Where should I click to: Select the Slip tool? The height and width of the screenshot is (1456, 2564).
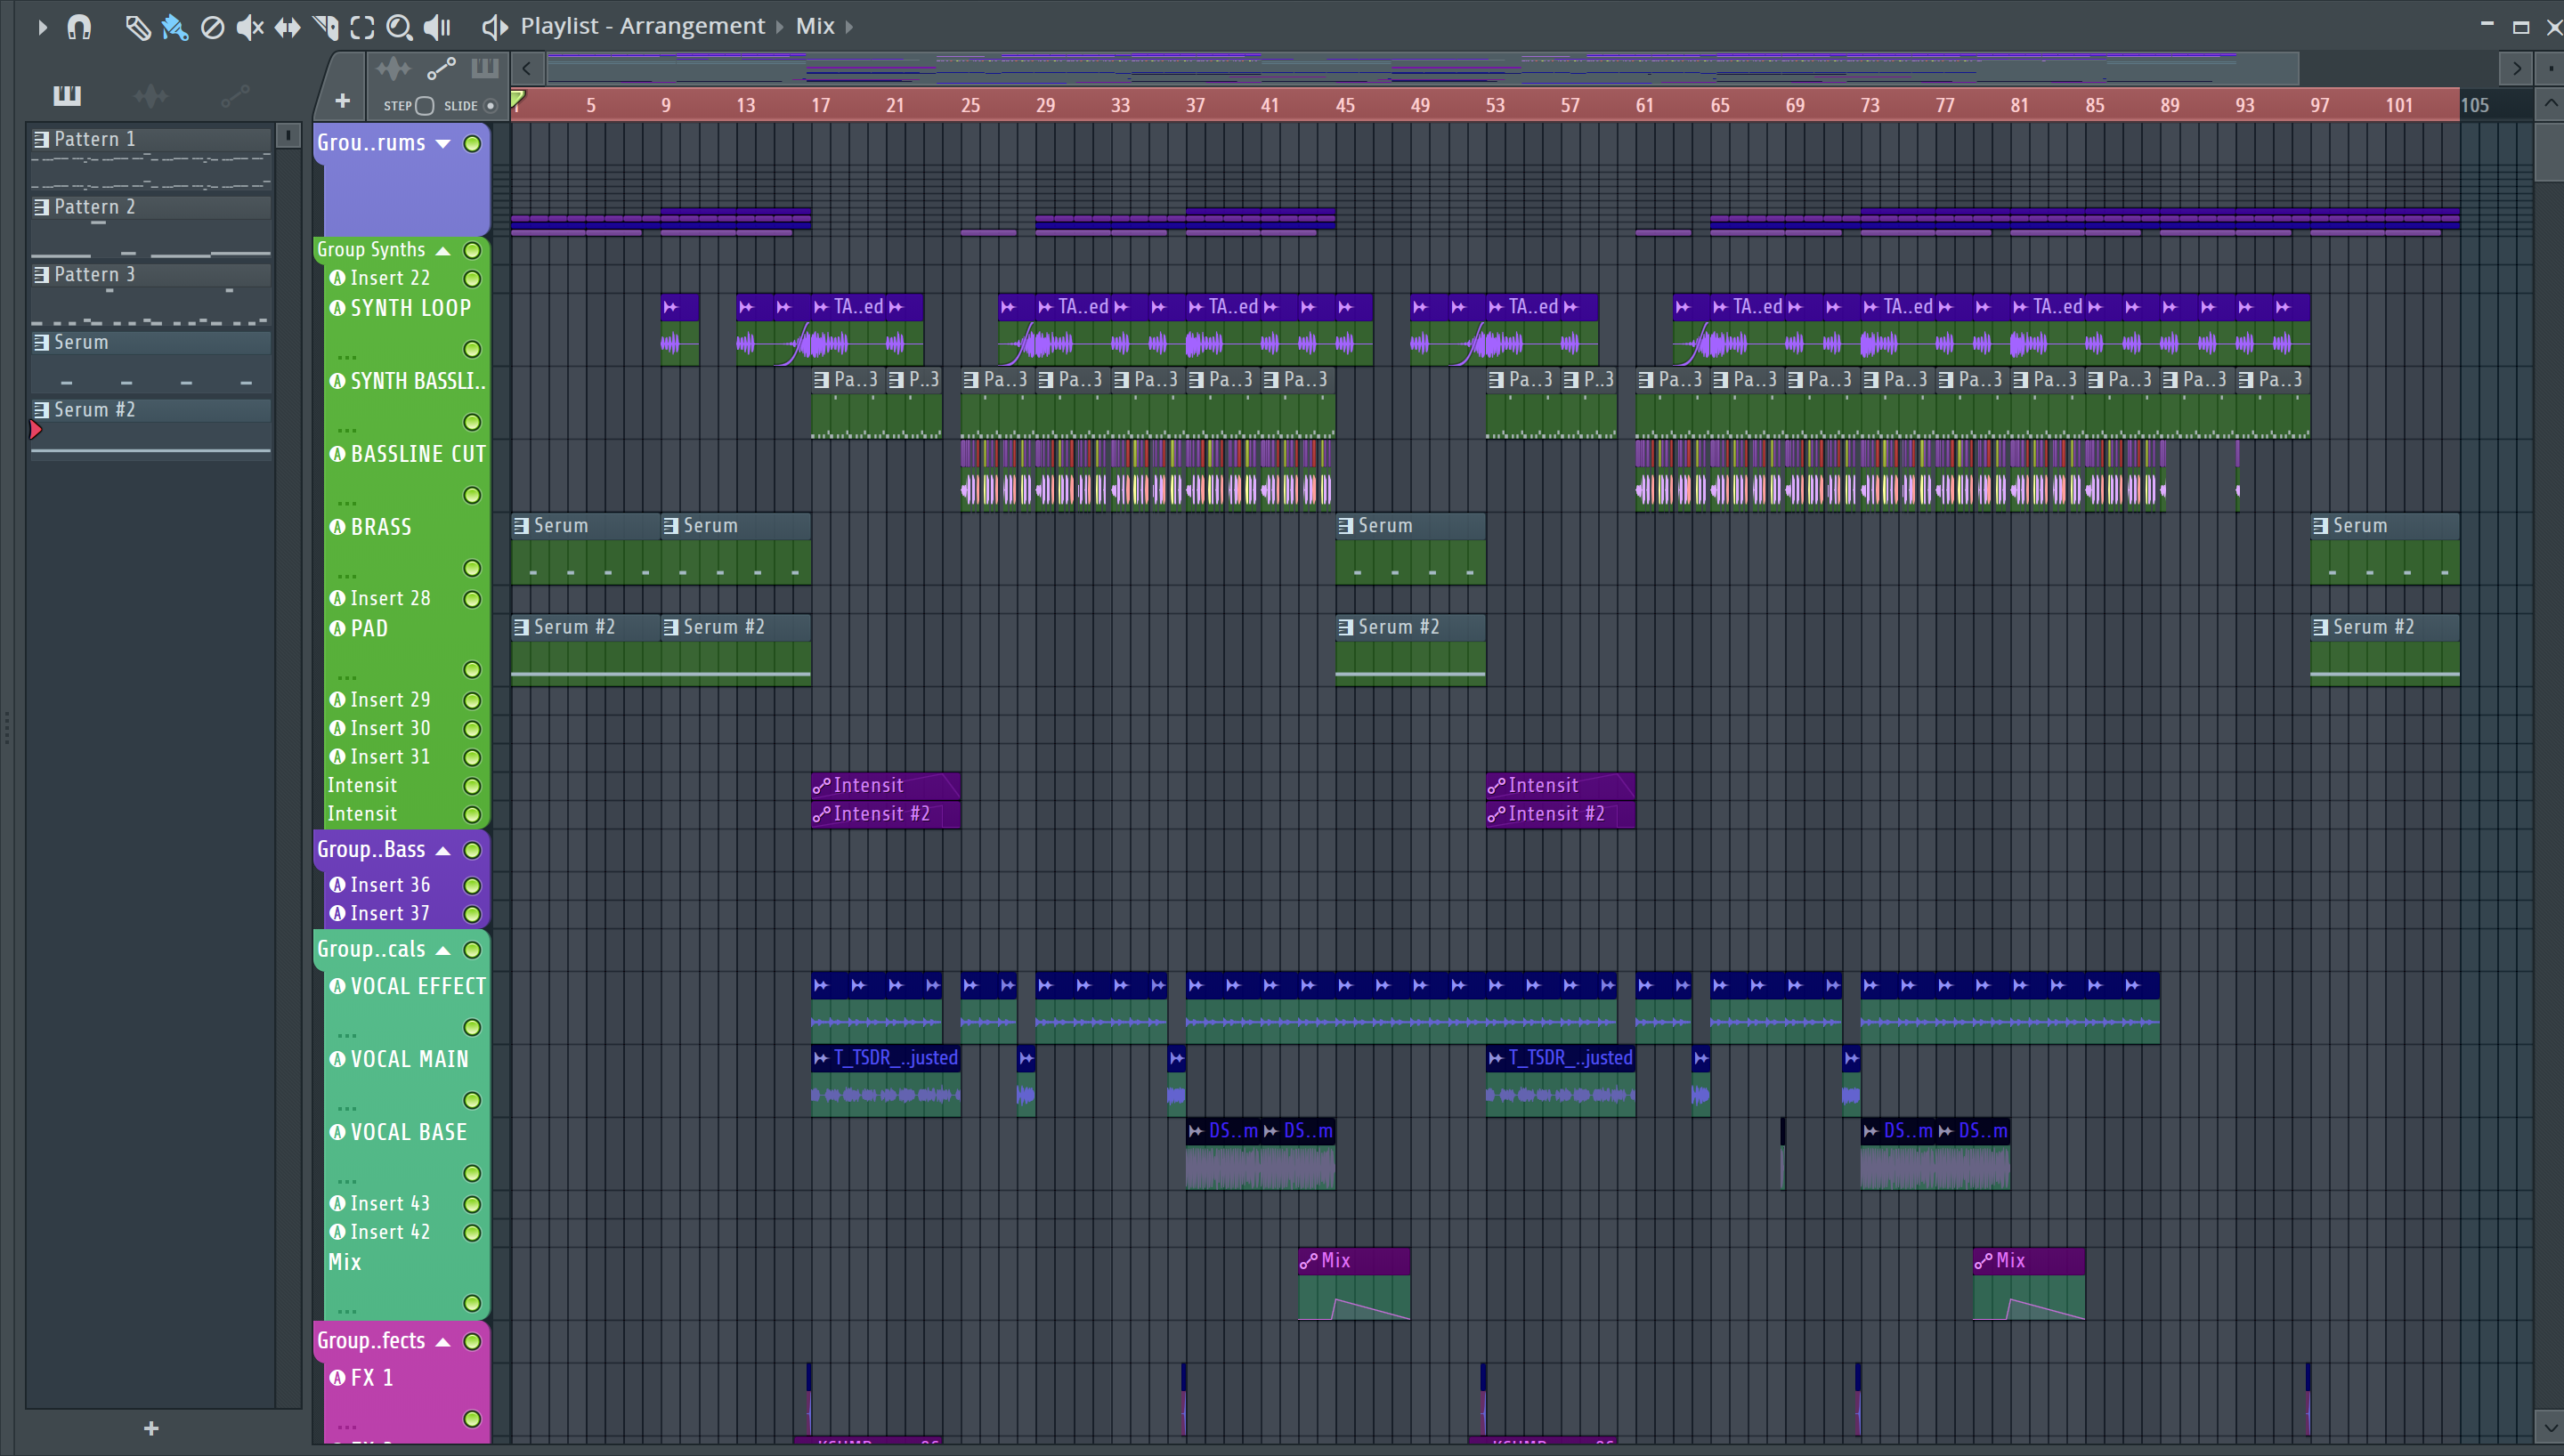coord(287,27)
